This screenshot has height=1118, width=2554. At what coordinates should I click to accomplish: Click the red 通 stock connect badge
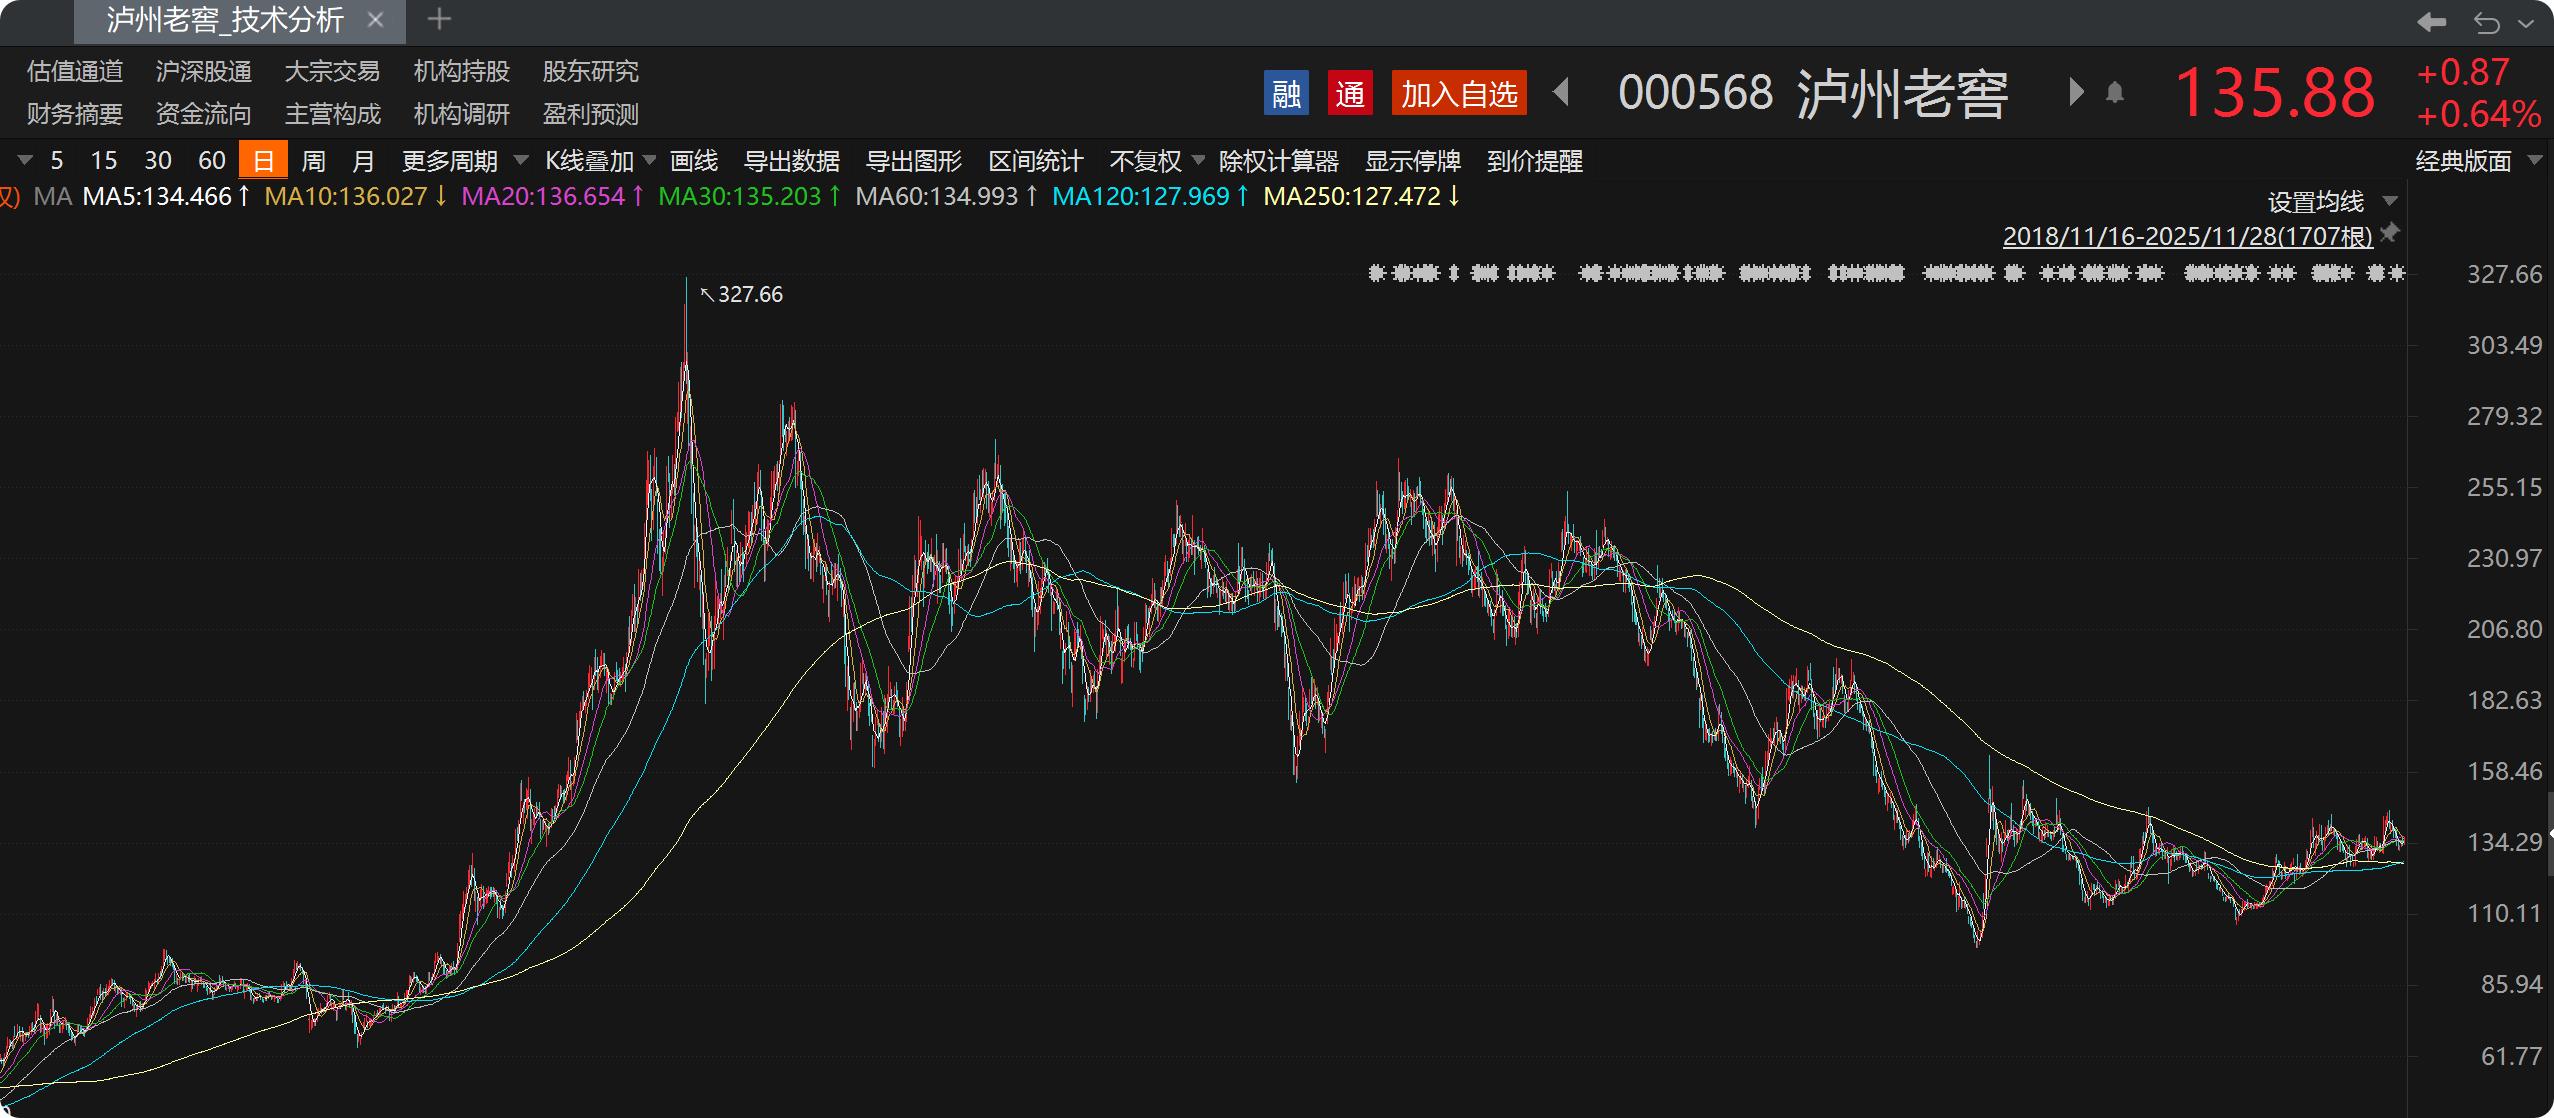1349,94
